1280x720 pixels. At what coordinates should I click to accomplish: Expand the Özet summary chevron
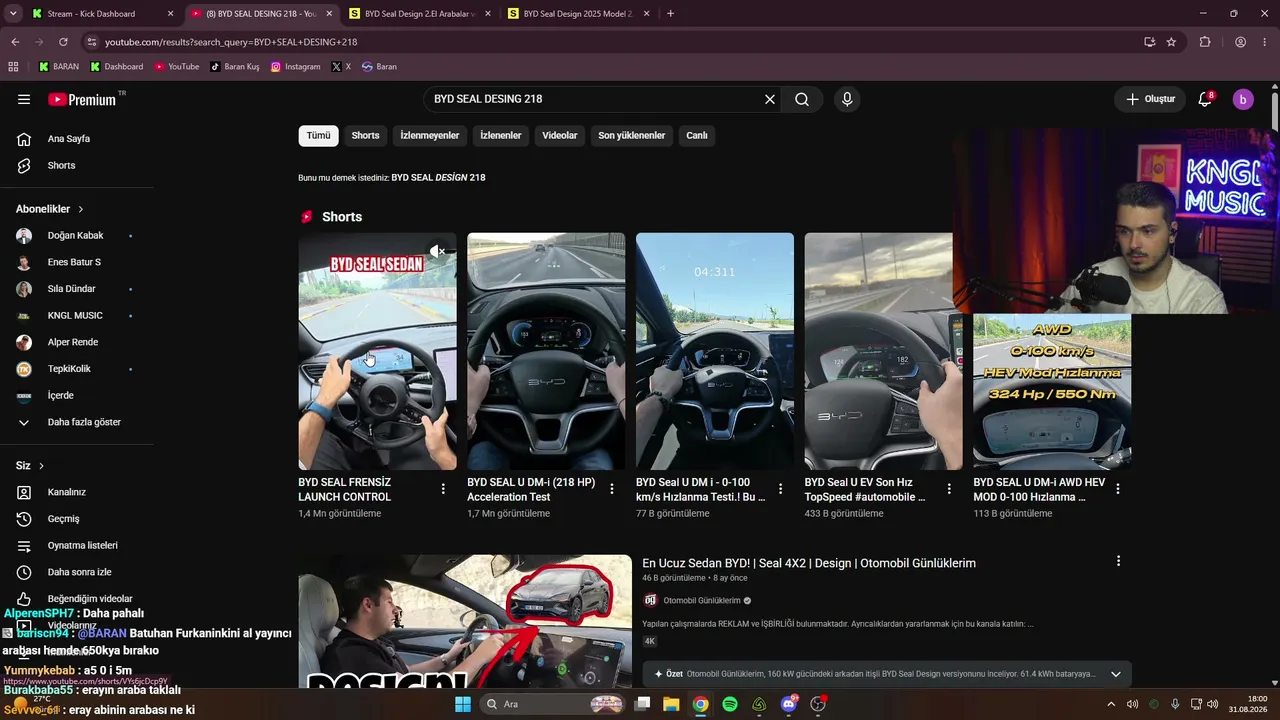point(1116,674)
